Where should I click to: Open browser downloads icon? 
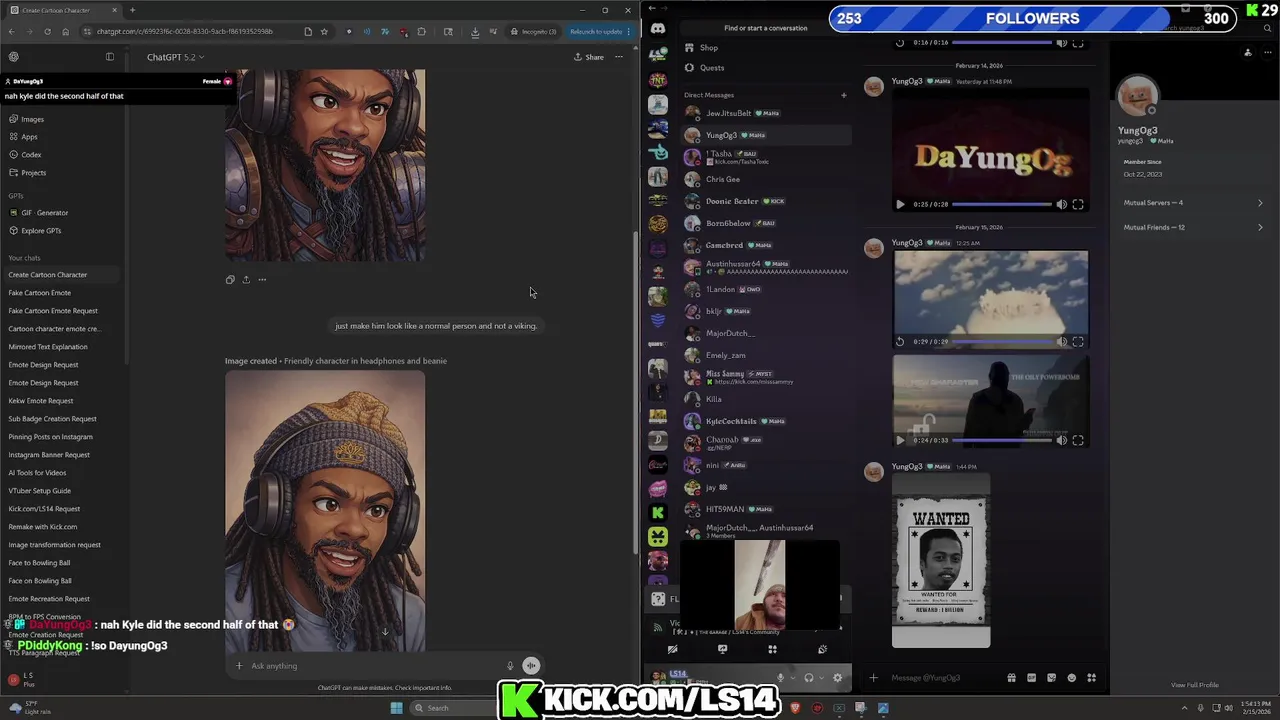click(475, 32)
